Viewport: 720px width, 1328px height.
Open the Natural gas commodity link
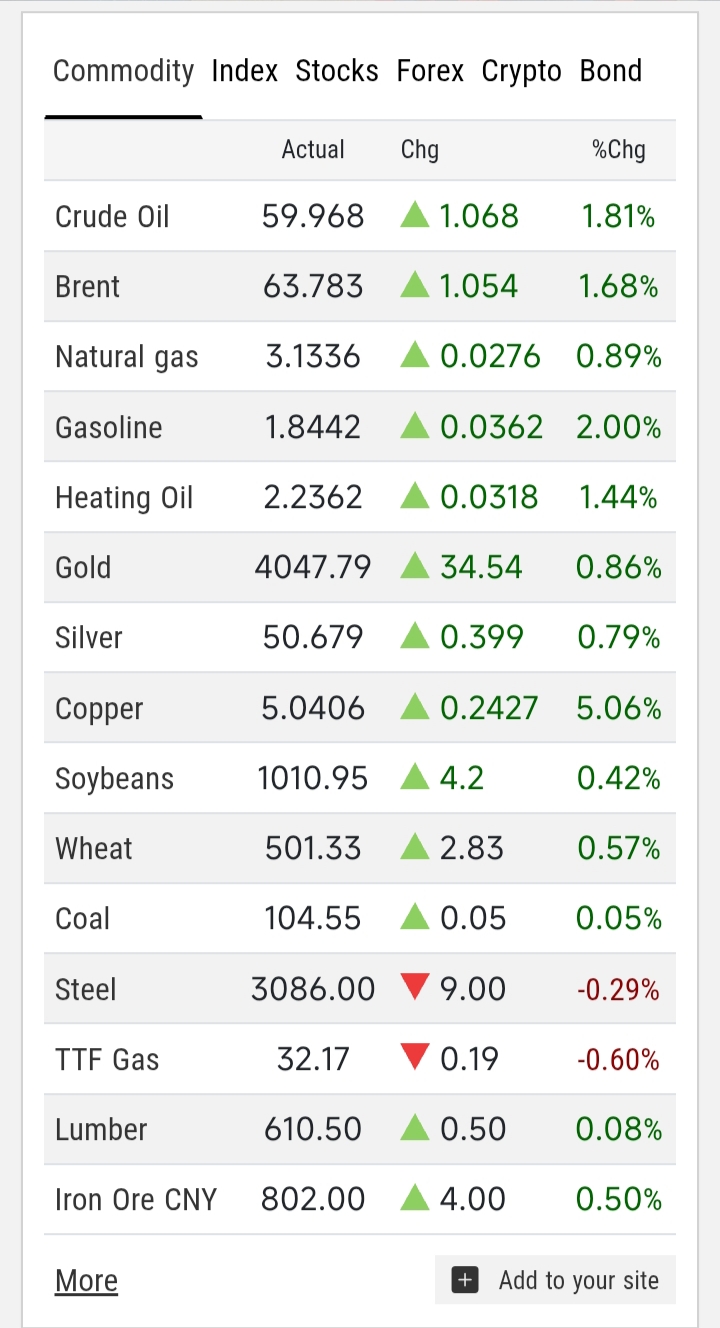127,357
